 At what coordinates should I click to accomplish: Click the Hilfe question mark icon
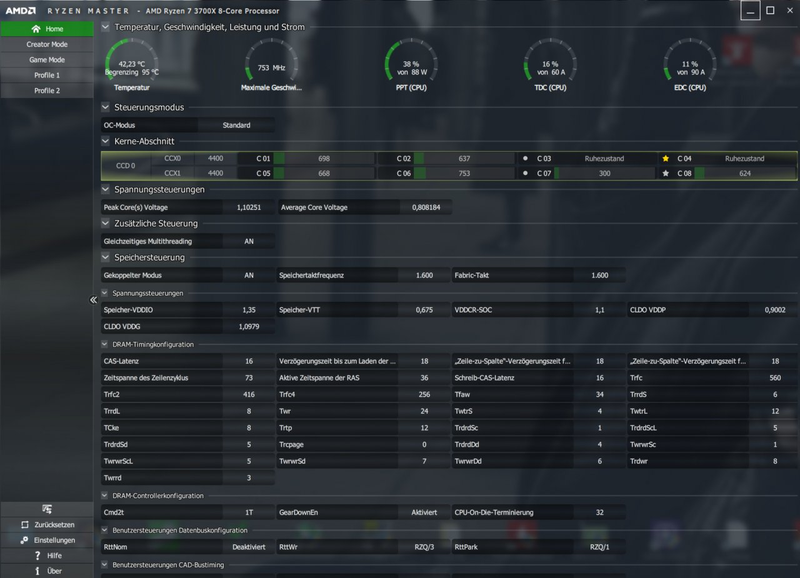37,556
